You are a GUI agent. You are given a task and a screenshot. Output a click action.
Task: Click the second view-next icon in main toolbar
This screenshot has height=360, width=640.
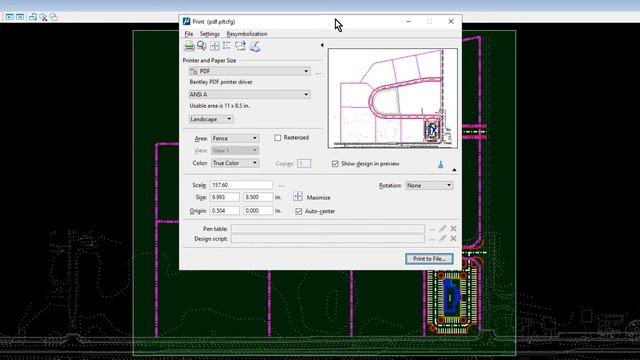(20, 17)
